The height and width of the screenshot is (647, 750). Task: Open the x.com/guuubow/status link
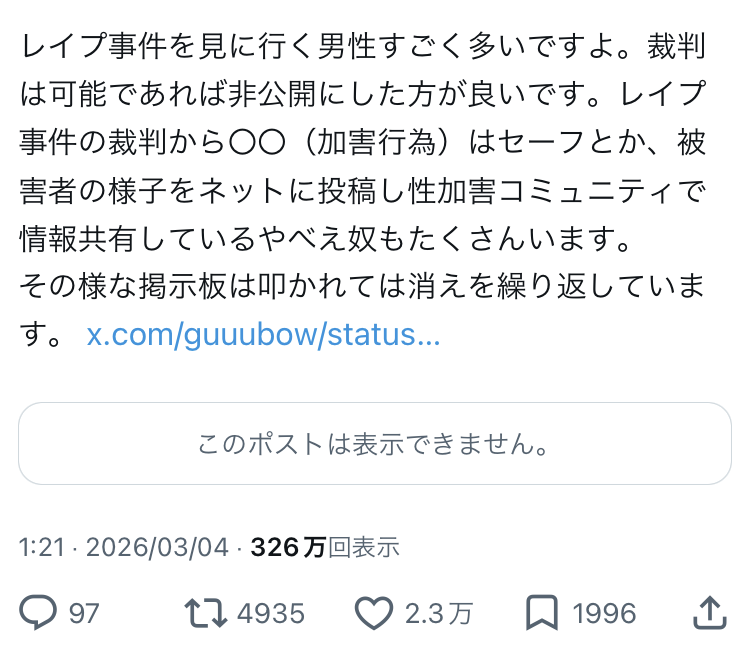pos(264,334)
